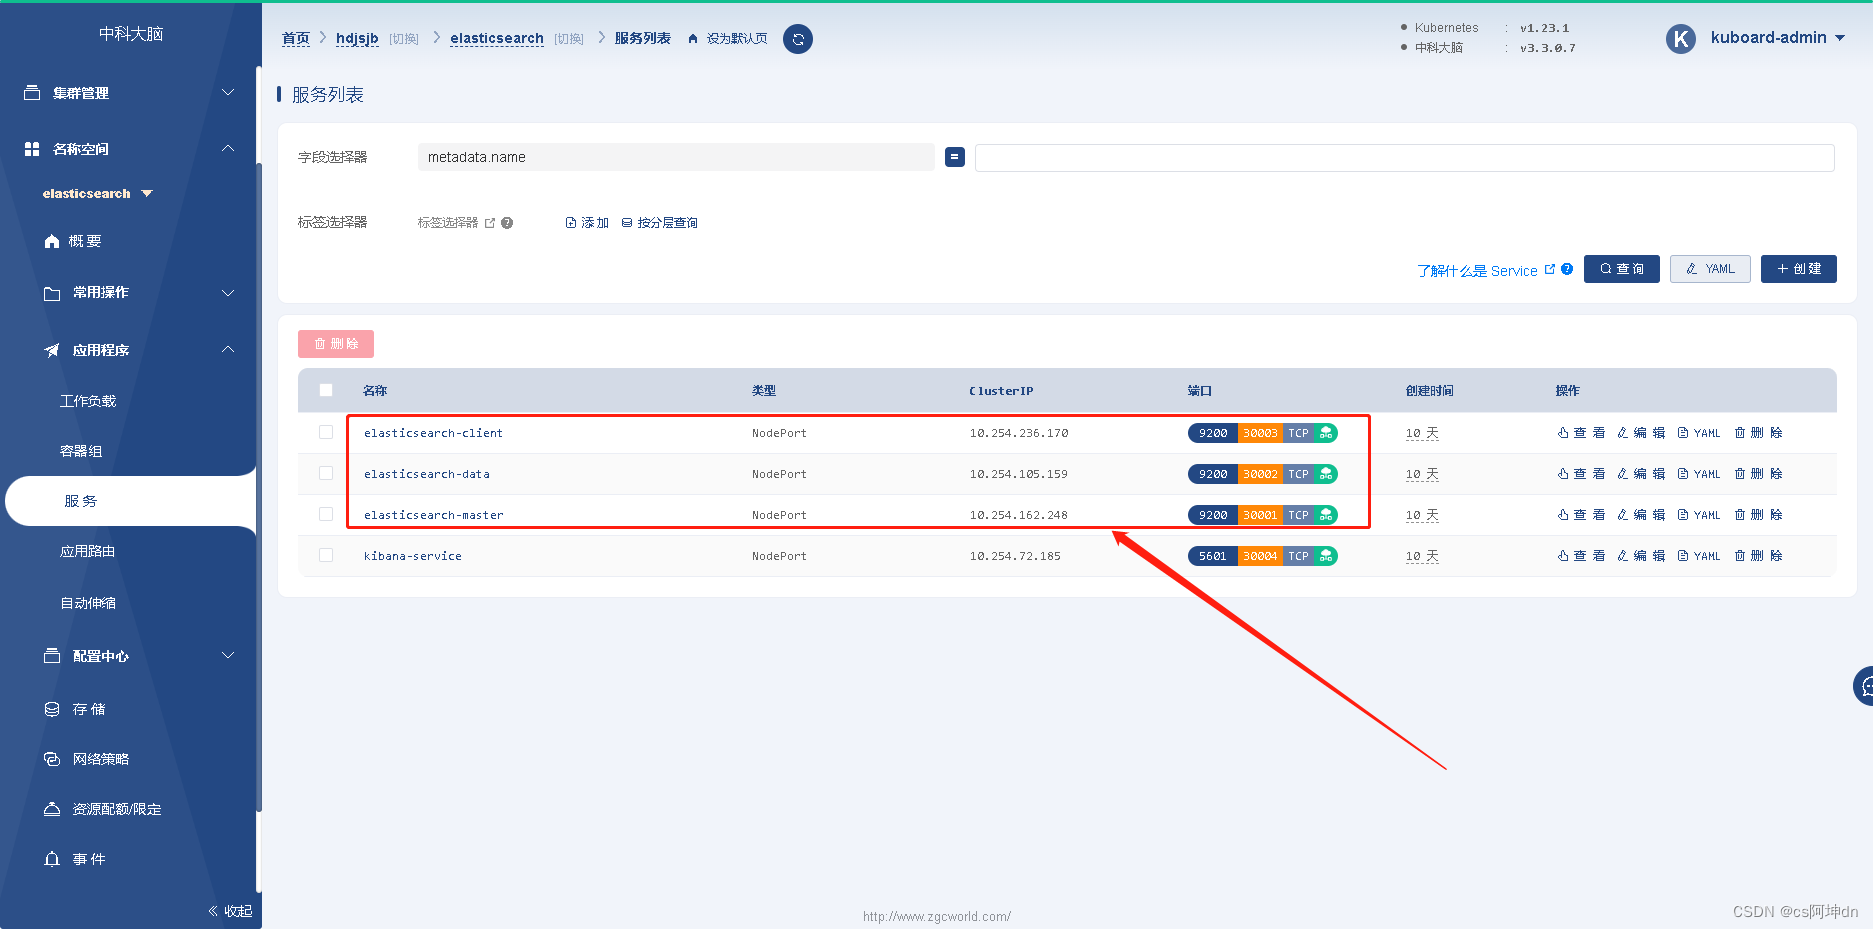Click the help icon next to 了解什么是 Service
The width and height of the screenshot is (1873, 929).
click(1567, 269)
